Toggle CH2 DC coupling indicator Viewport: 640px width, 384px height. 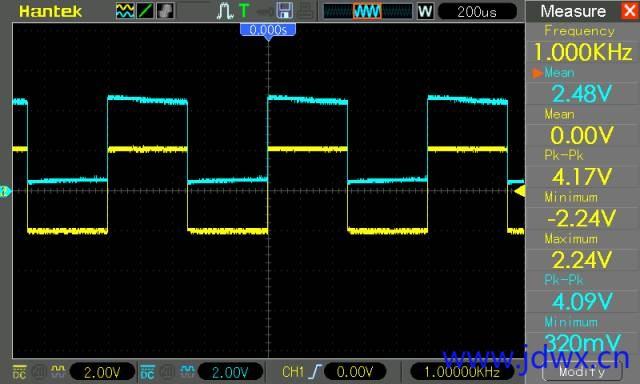(147, 372)
